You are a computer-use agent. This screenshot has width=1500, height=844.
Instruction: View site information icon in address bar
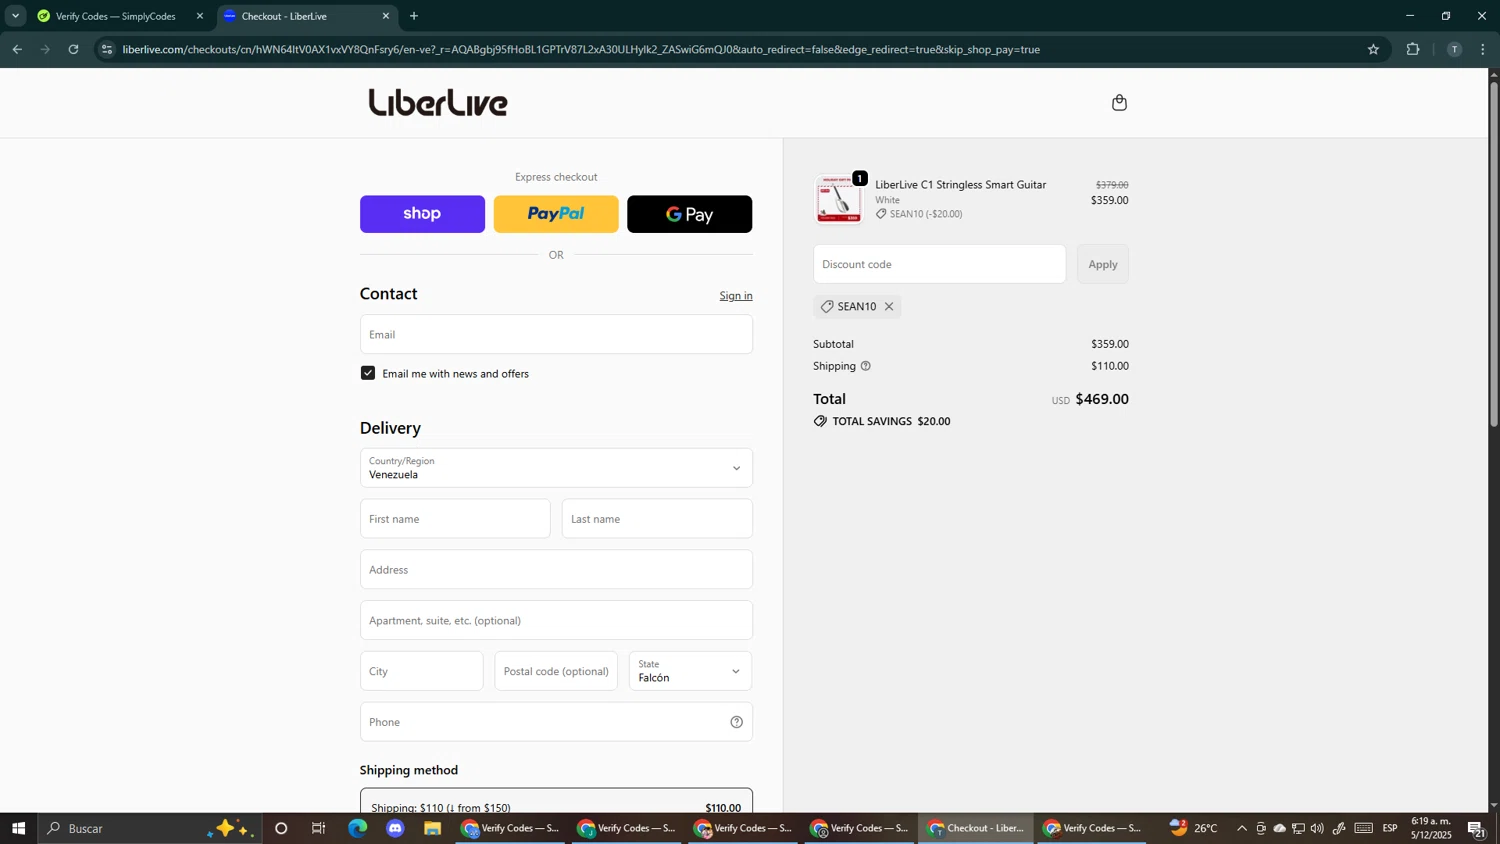pyautogui.click(x=107, y=49)
